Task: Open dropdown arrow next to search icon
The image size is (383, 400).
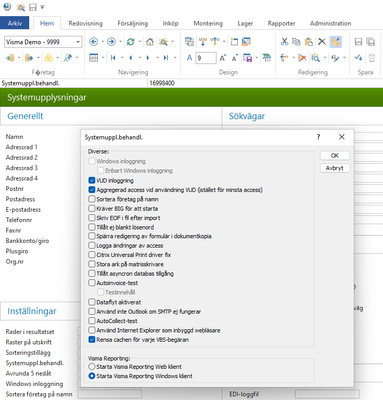Action: coord(173,42)
